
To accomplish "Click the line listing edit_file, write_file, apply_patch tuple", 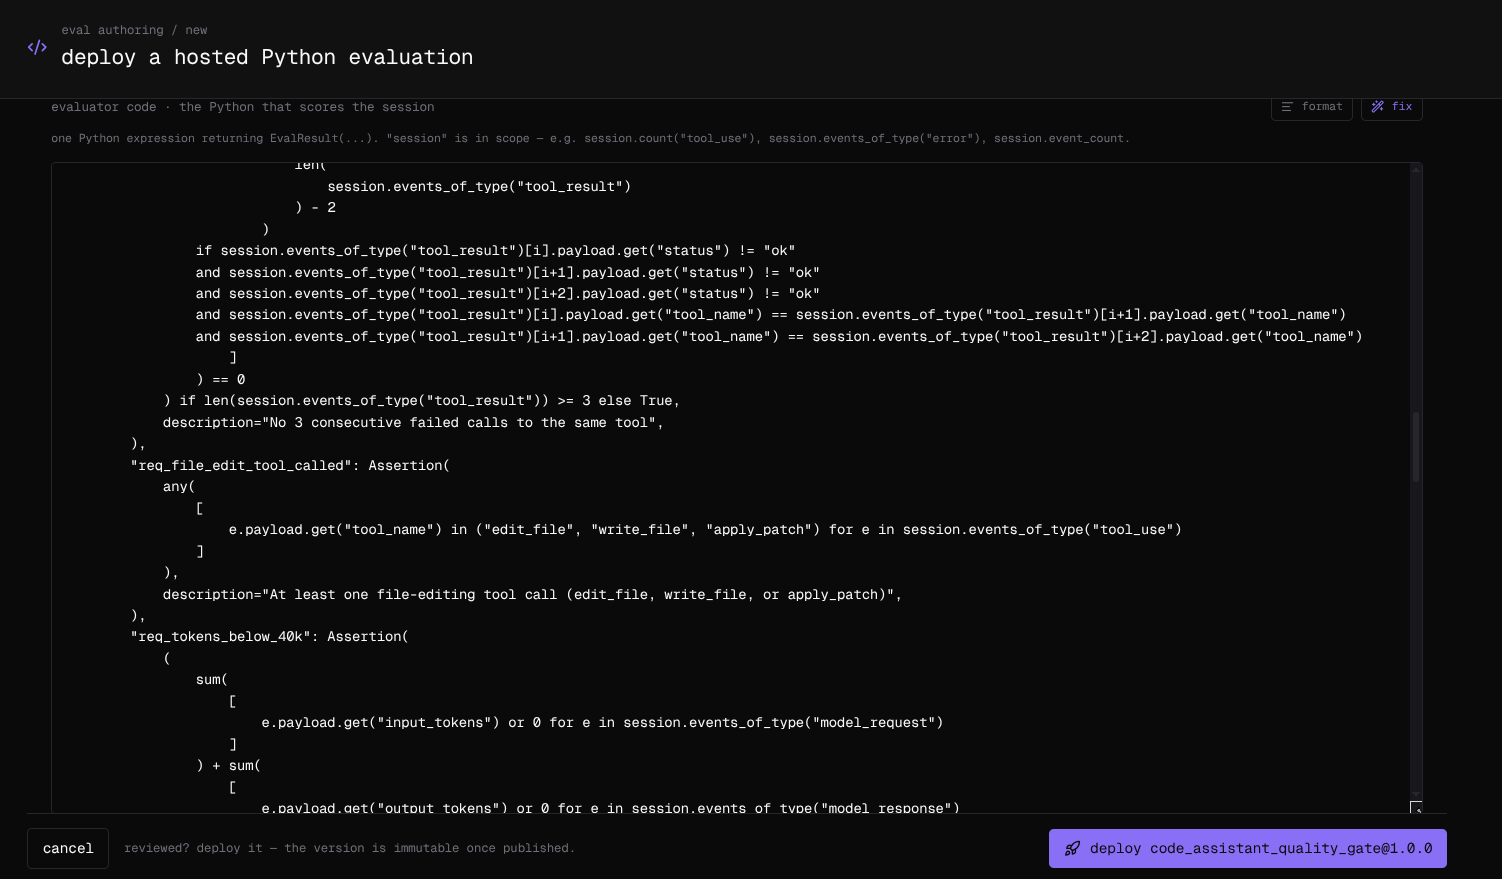I will (705, 530).
